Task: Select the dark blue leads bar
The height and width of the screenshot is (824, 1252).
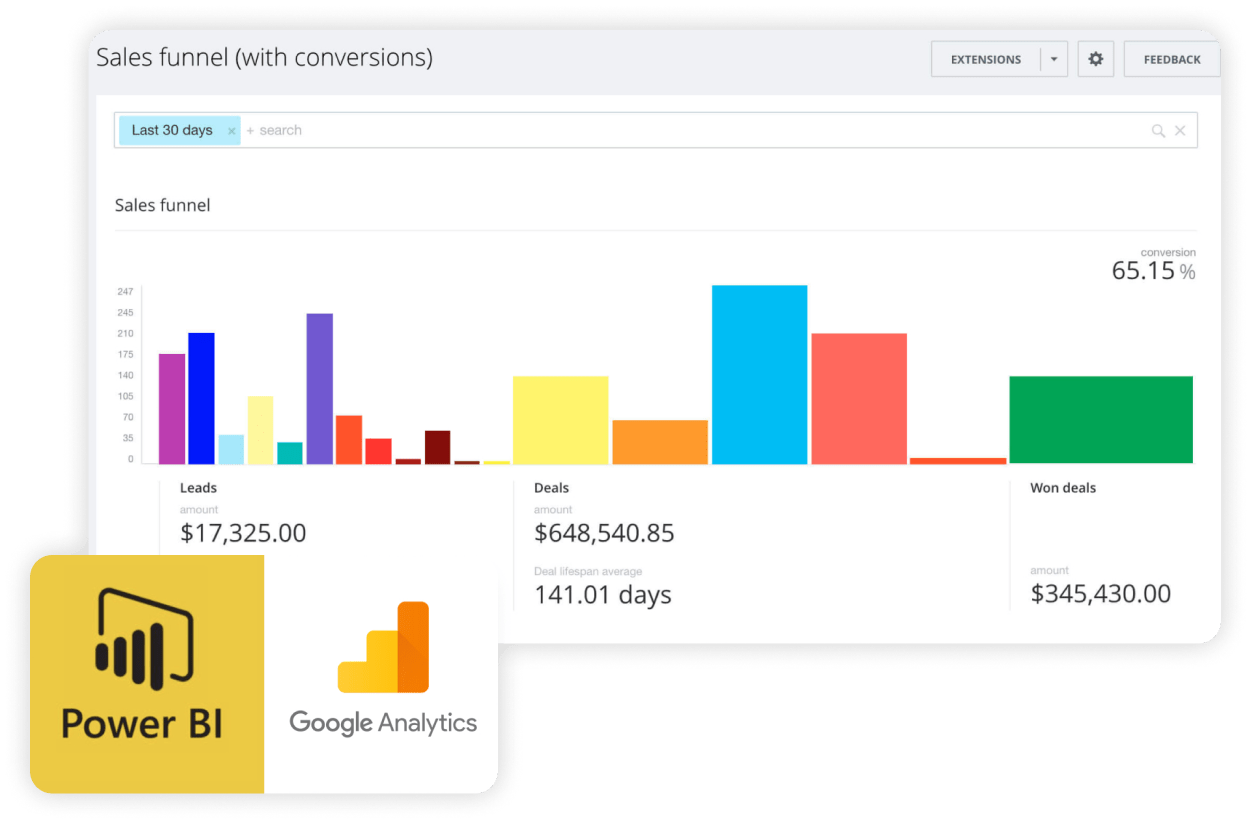Action: 201,398
